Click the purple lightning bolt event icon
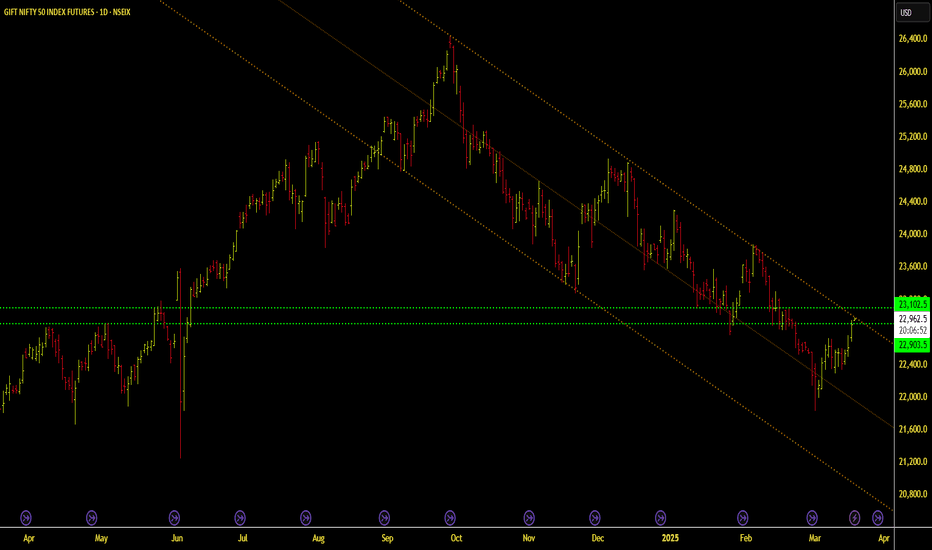The height and width of the screenshot is (550, 932). (x=854, y=518)
